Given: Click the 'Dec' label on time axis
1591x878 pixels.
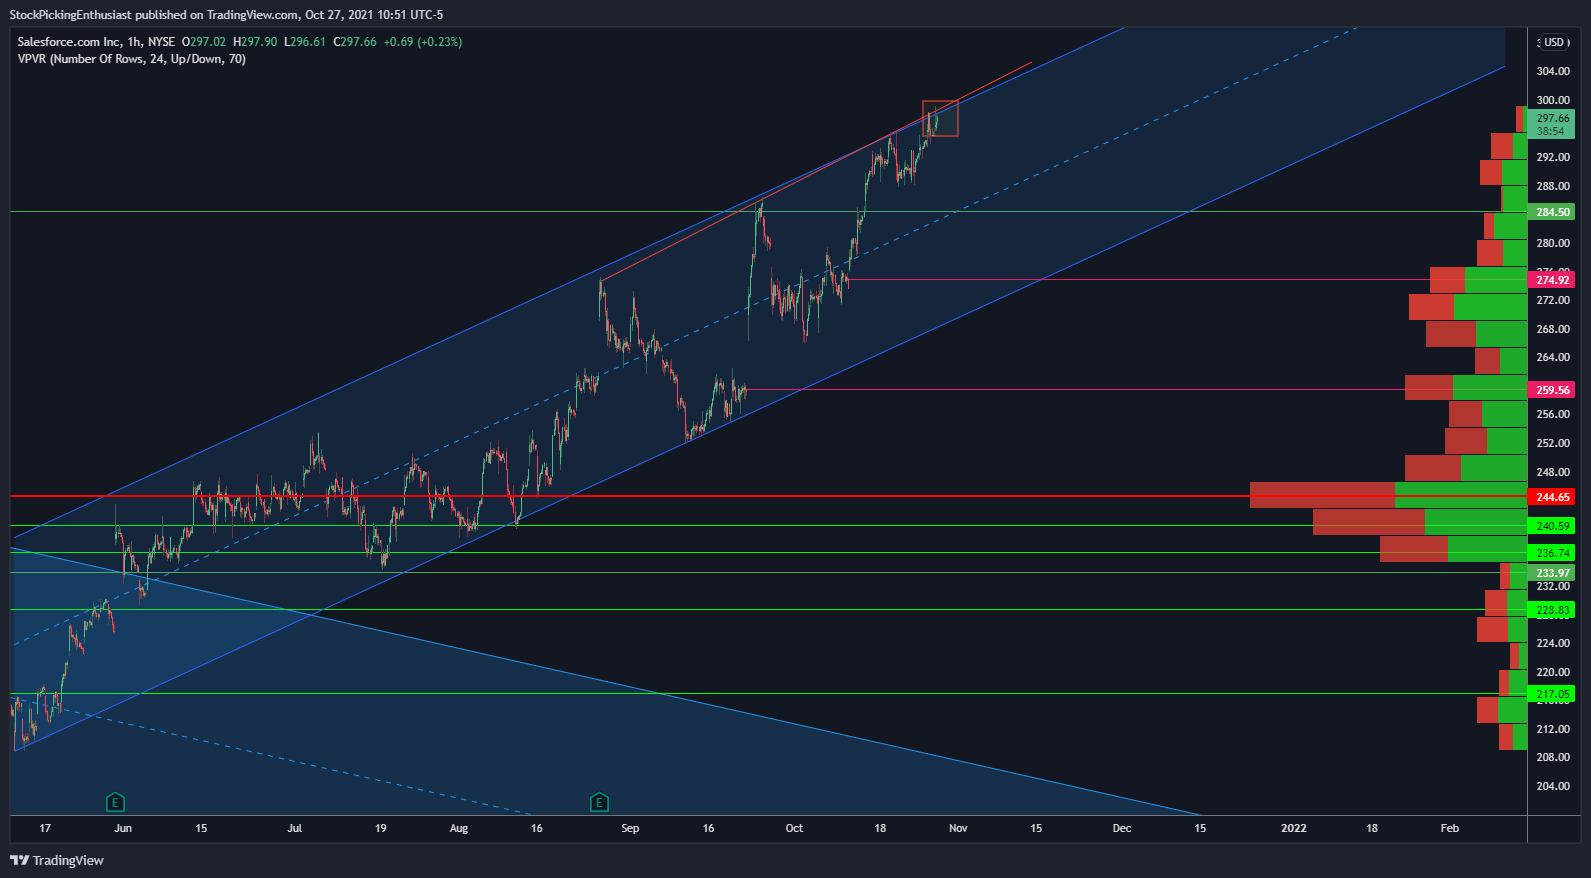Looking at the screenshot, I should point(1122,828).
